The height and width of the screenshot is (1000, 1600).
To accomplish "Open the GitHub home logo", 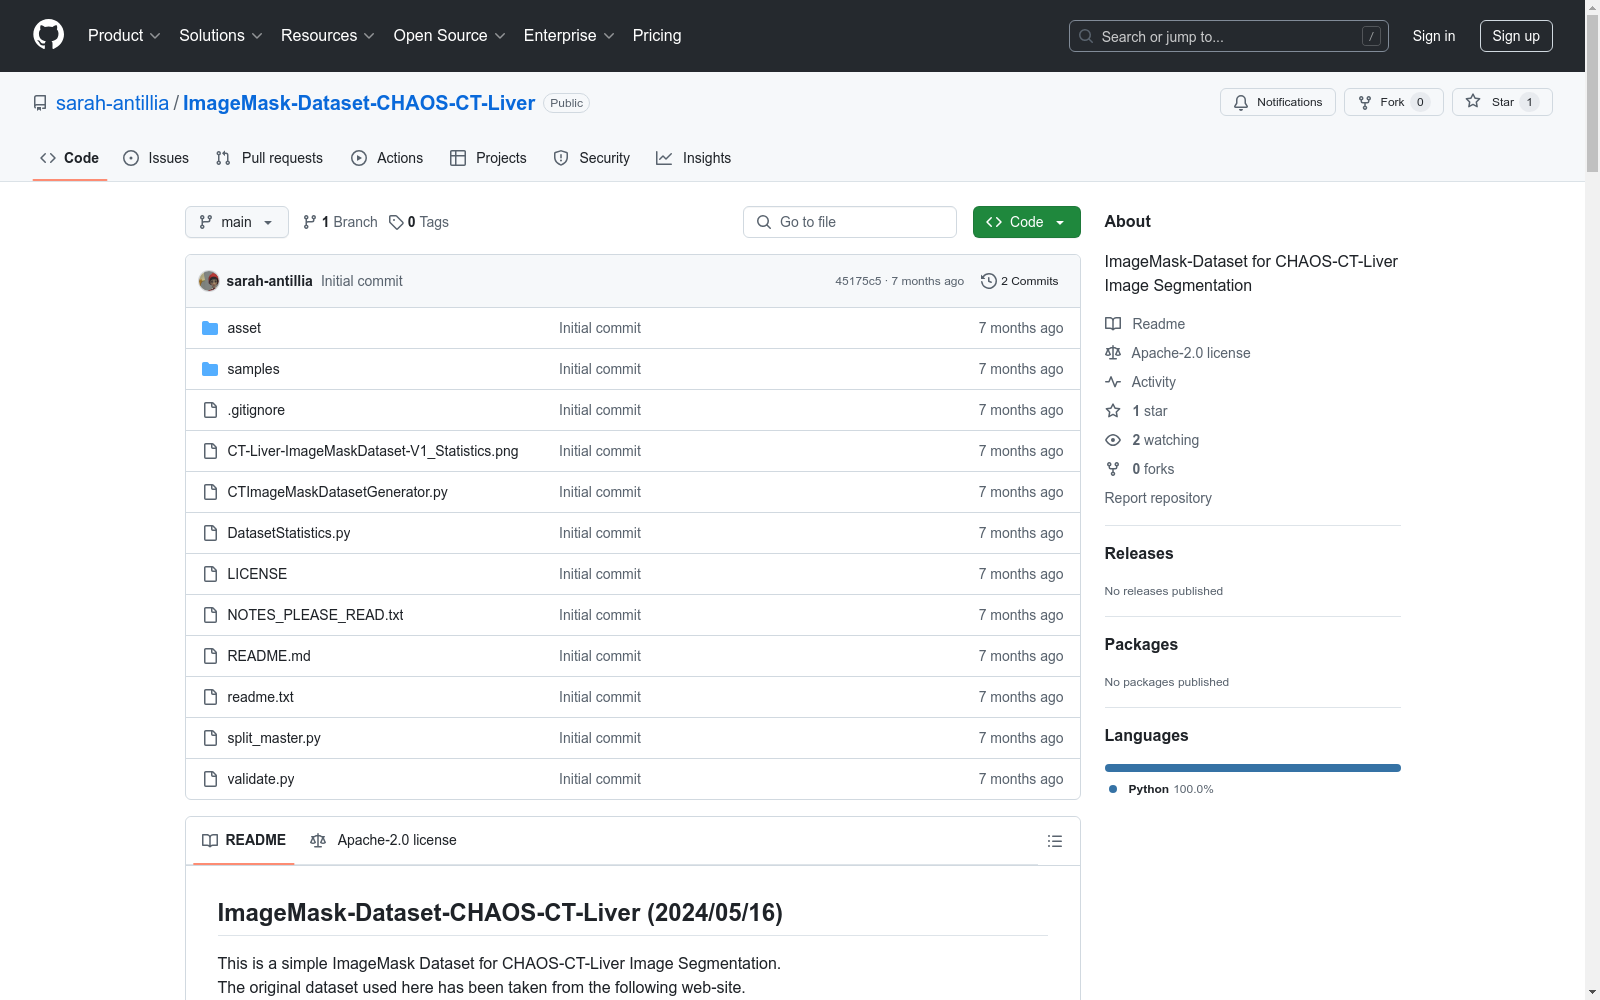I will click(x=48, y=35).
